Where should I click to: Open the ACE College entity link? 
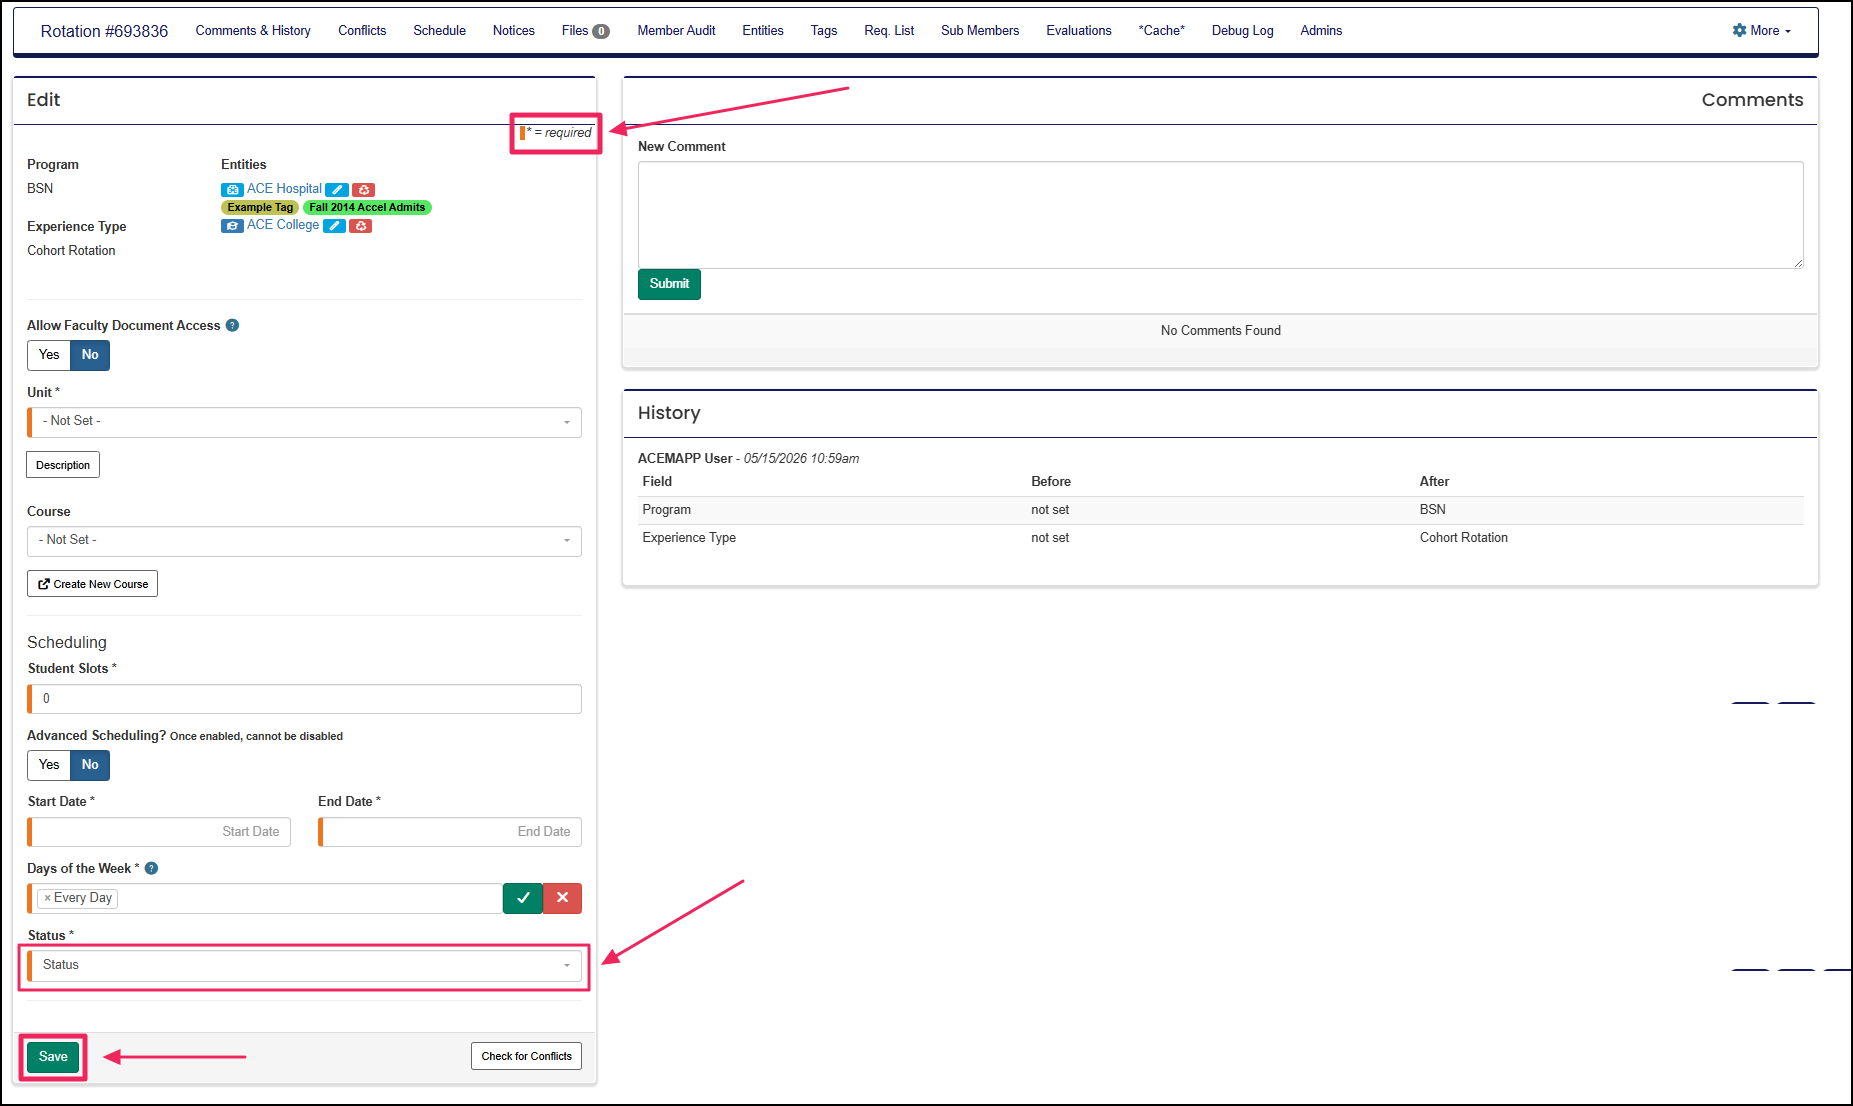click(x=283, y=225)
